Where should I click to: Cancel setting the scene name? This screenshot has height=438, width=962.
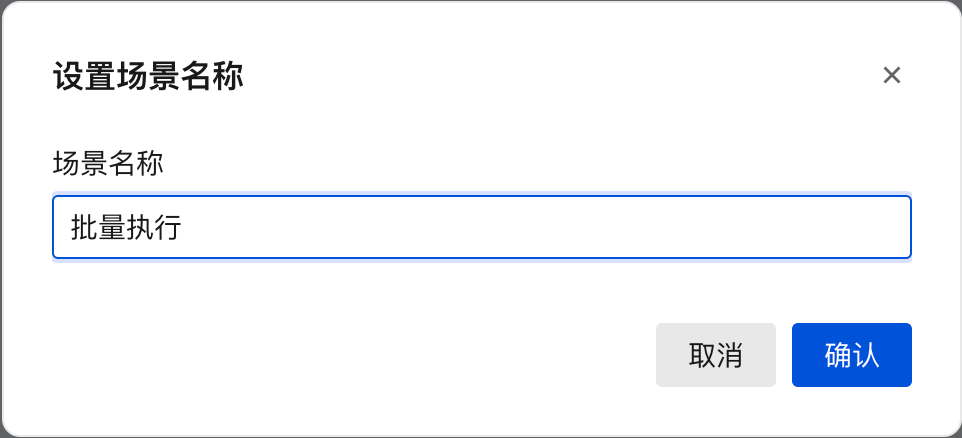coord(715,355)
